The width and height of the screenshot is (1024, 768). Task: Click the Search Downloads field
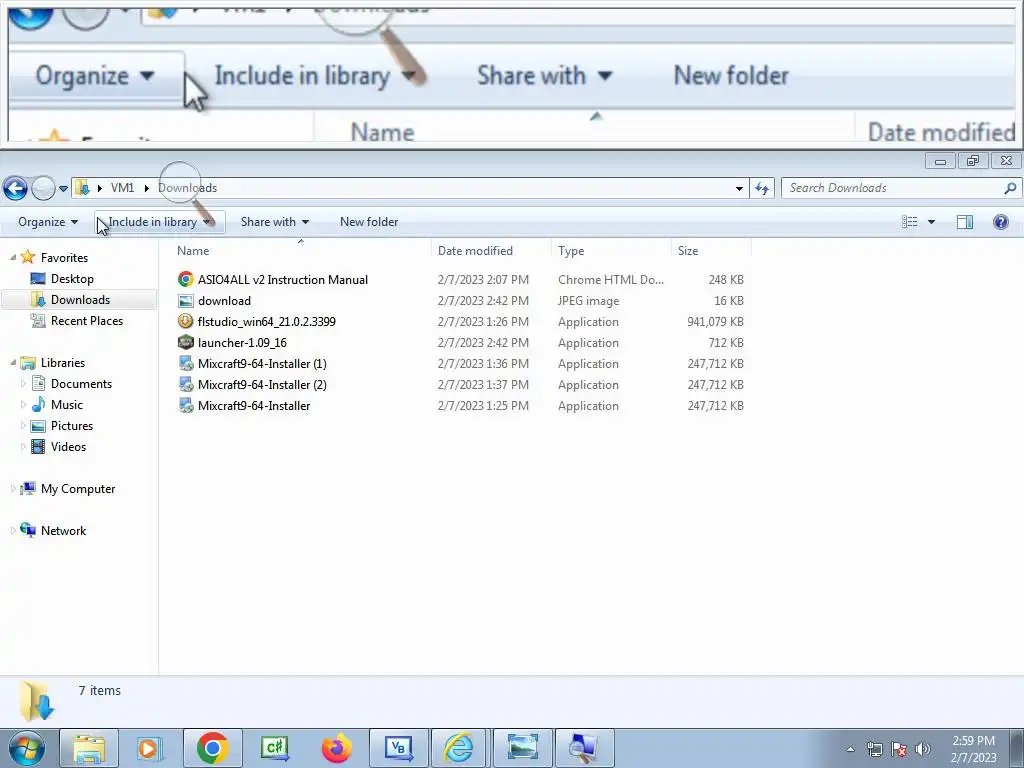[901, 188]
